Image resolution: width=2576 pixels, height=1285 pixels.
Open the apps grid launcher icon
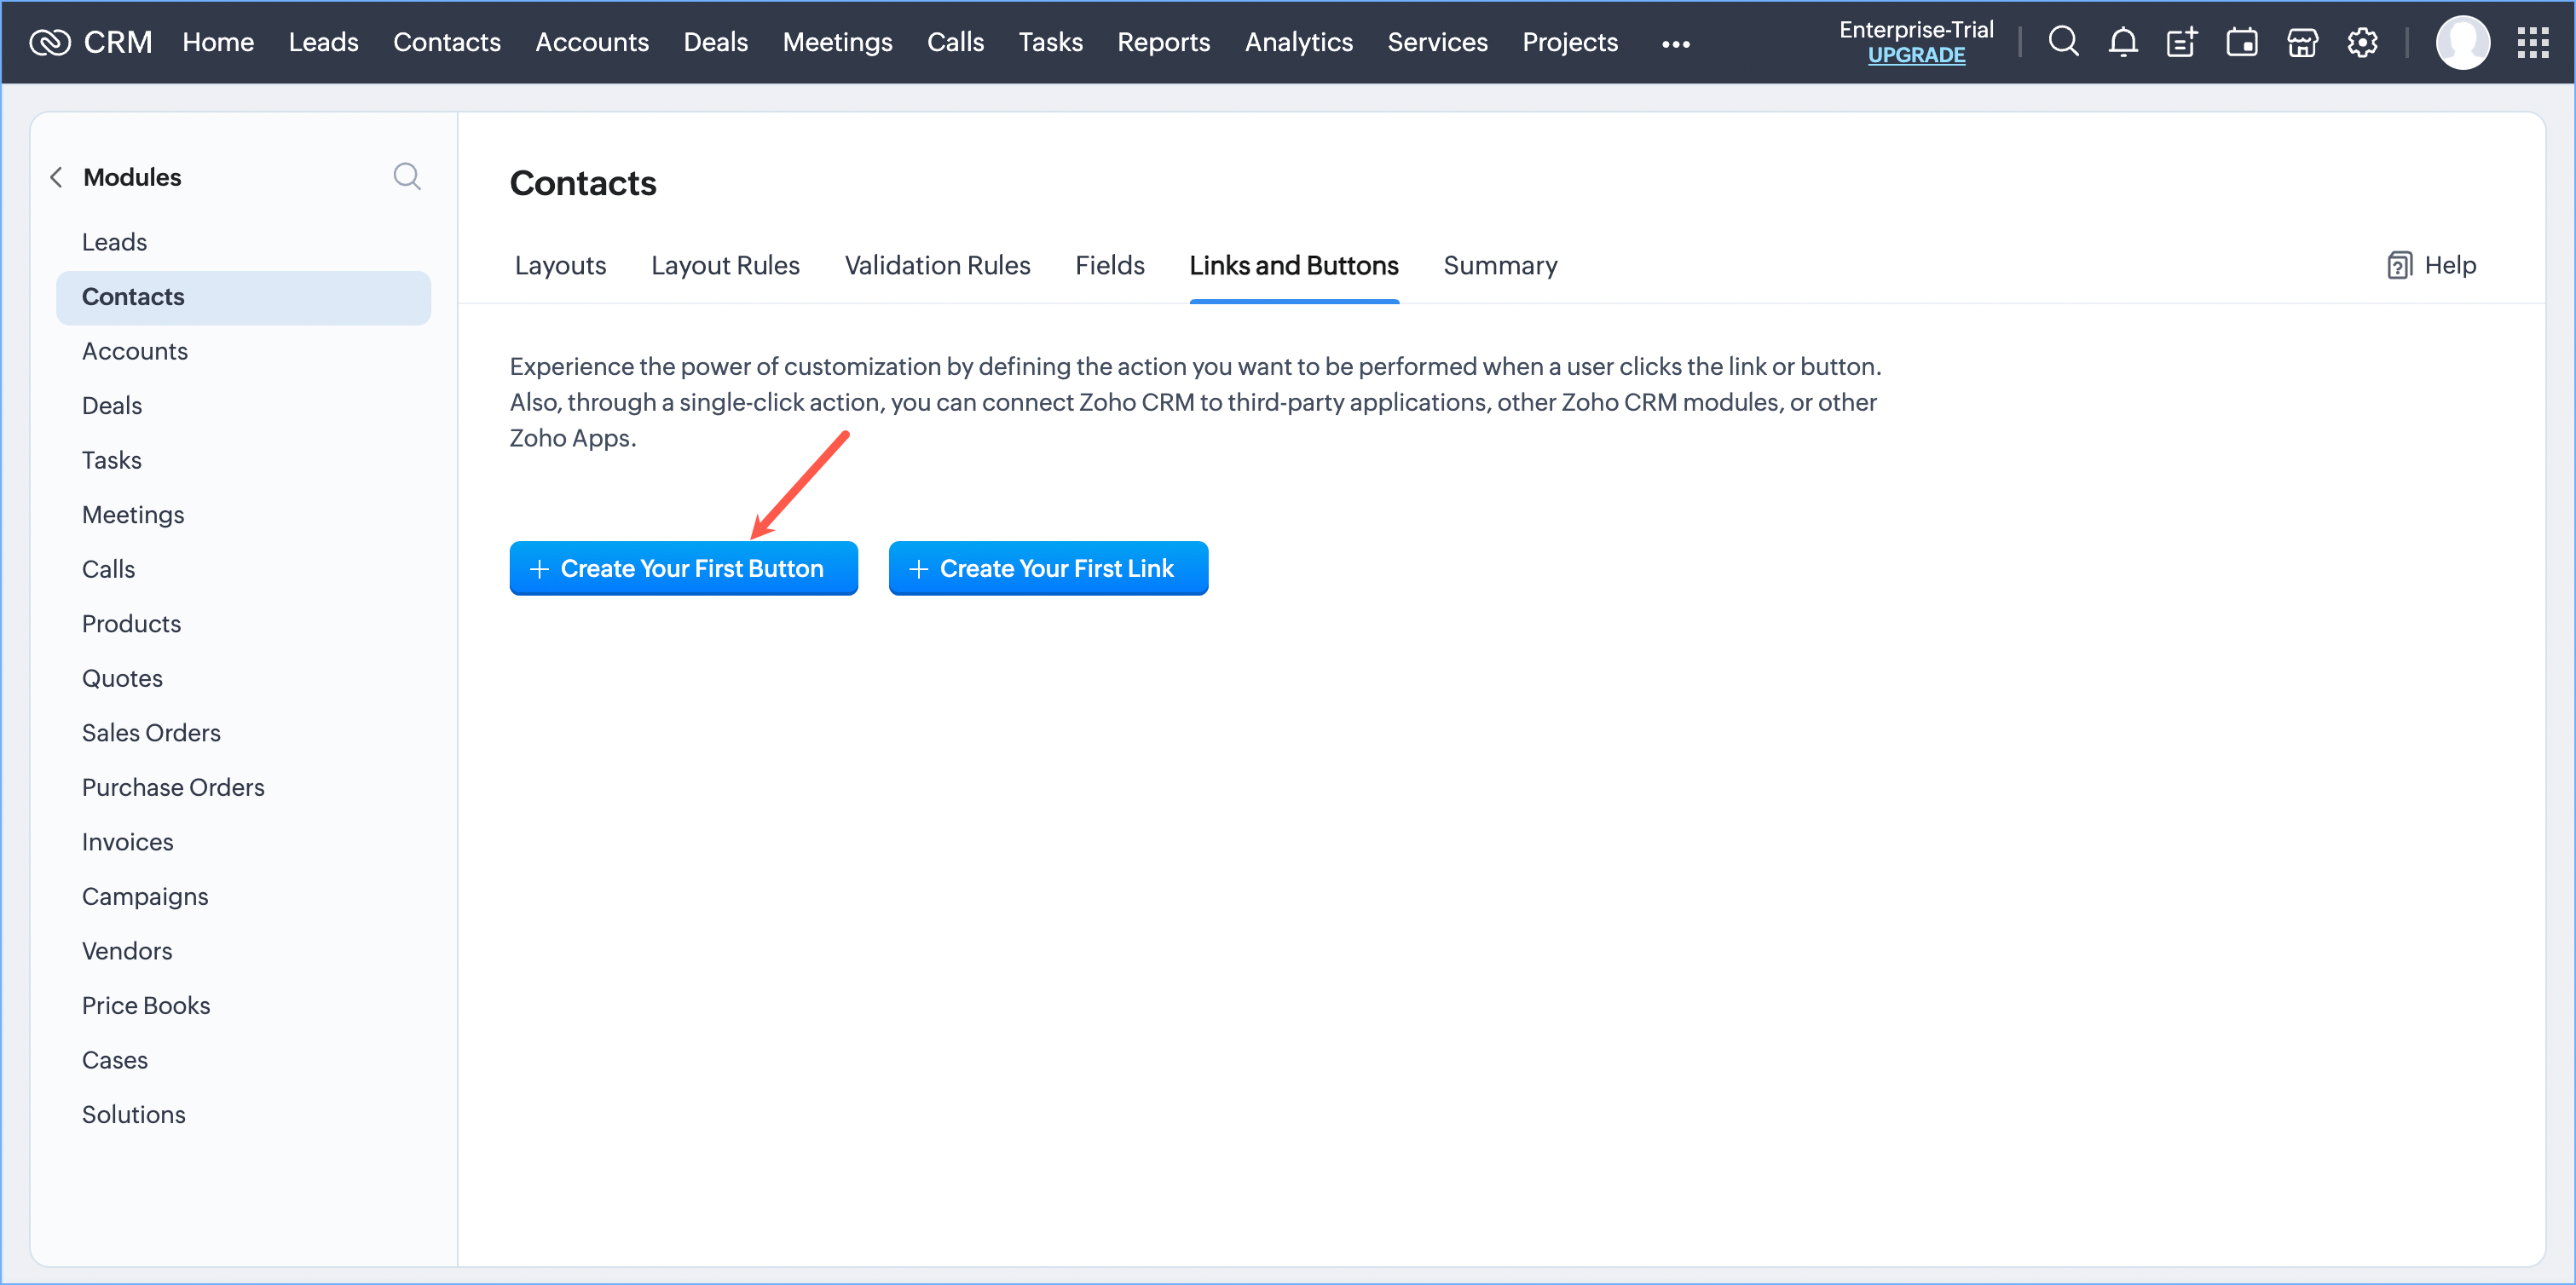[2533, 42]
